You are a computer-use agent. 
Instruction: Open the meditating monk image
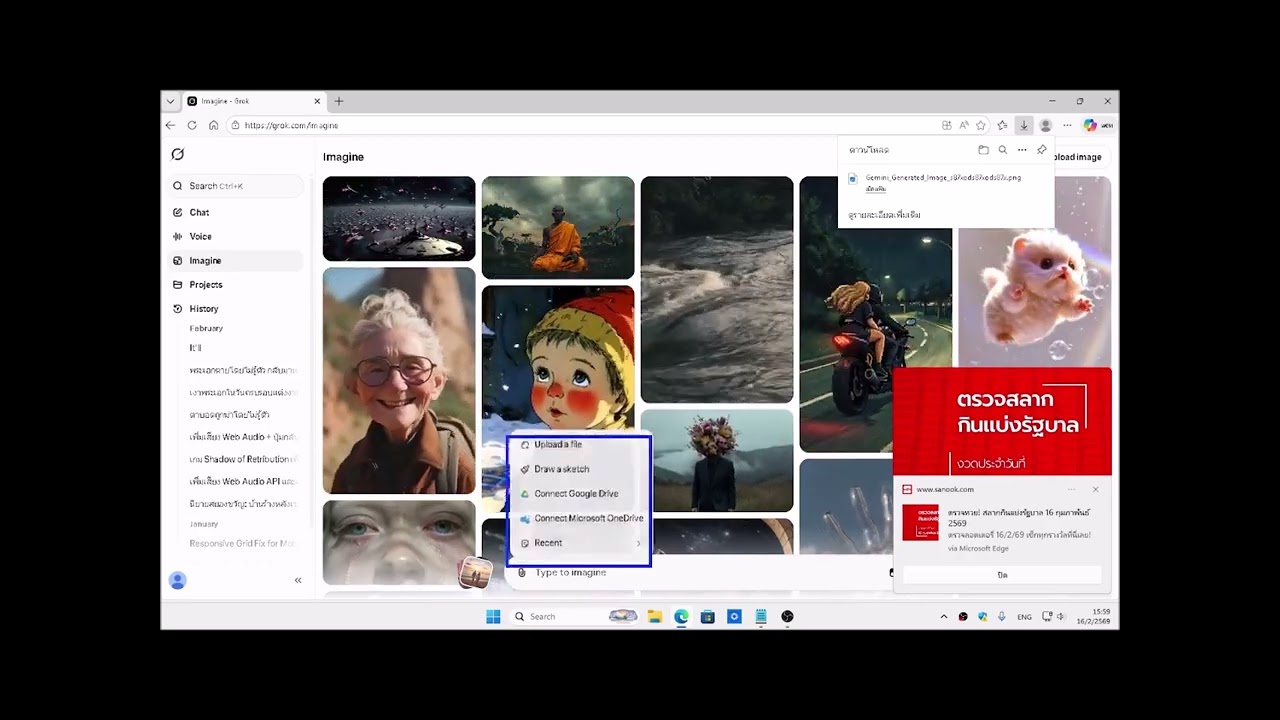[x=558, y=228]
